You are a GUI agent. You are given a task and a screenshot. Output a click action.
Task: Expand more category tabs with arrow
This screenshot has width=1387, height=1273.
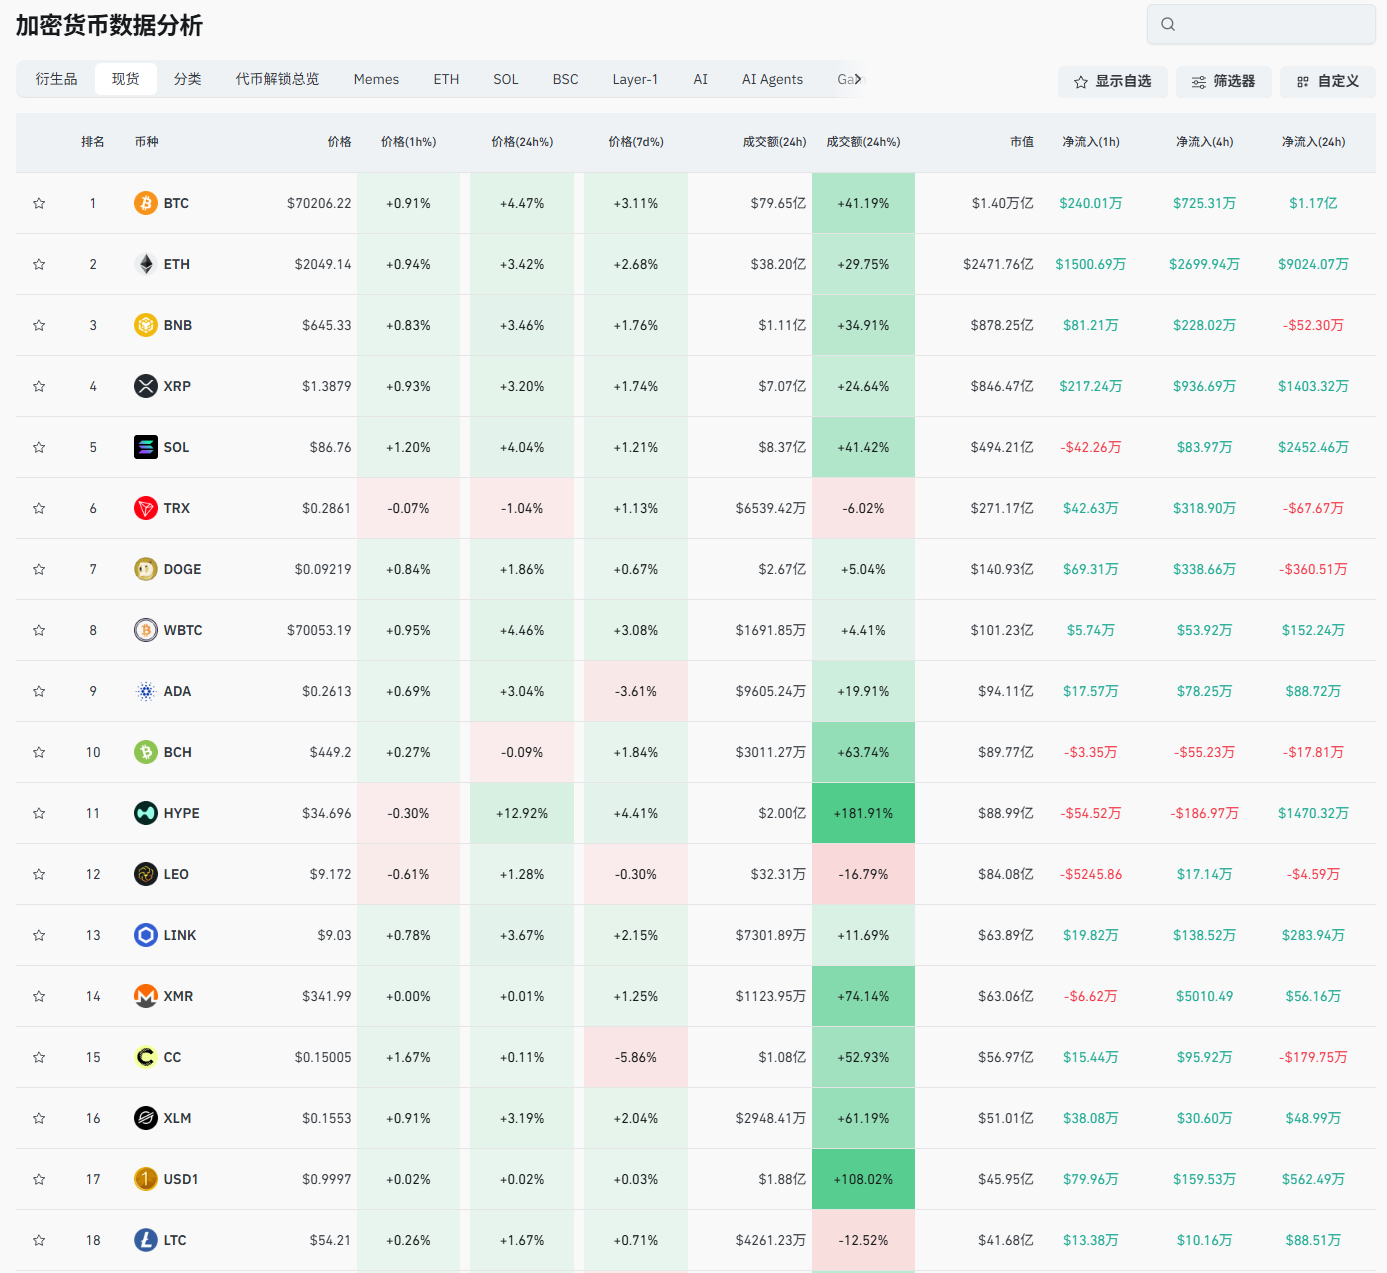(x=857, y=79)
